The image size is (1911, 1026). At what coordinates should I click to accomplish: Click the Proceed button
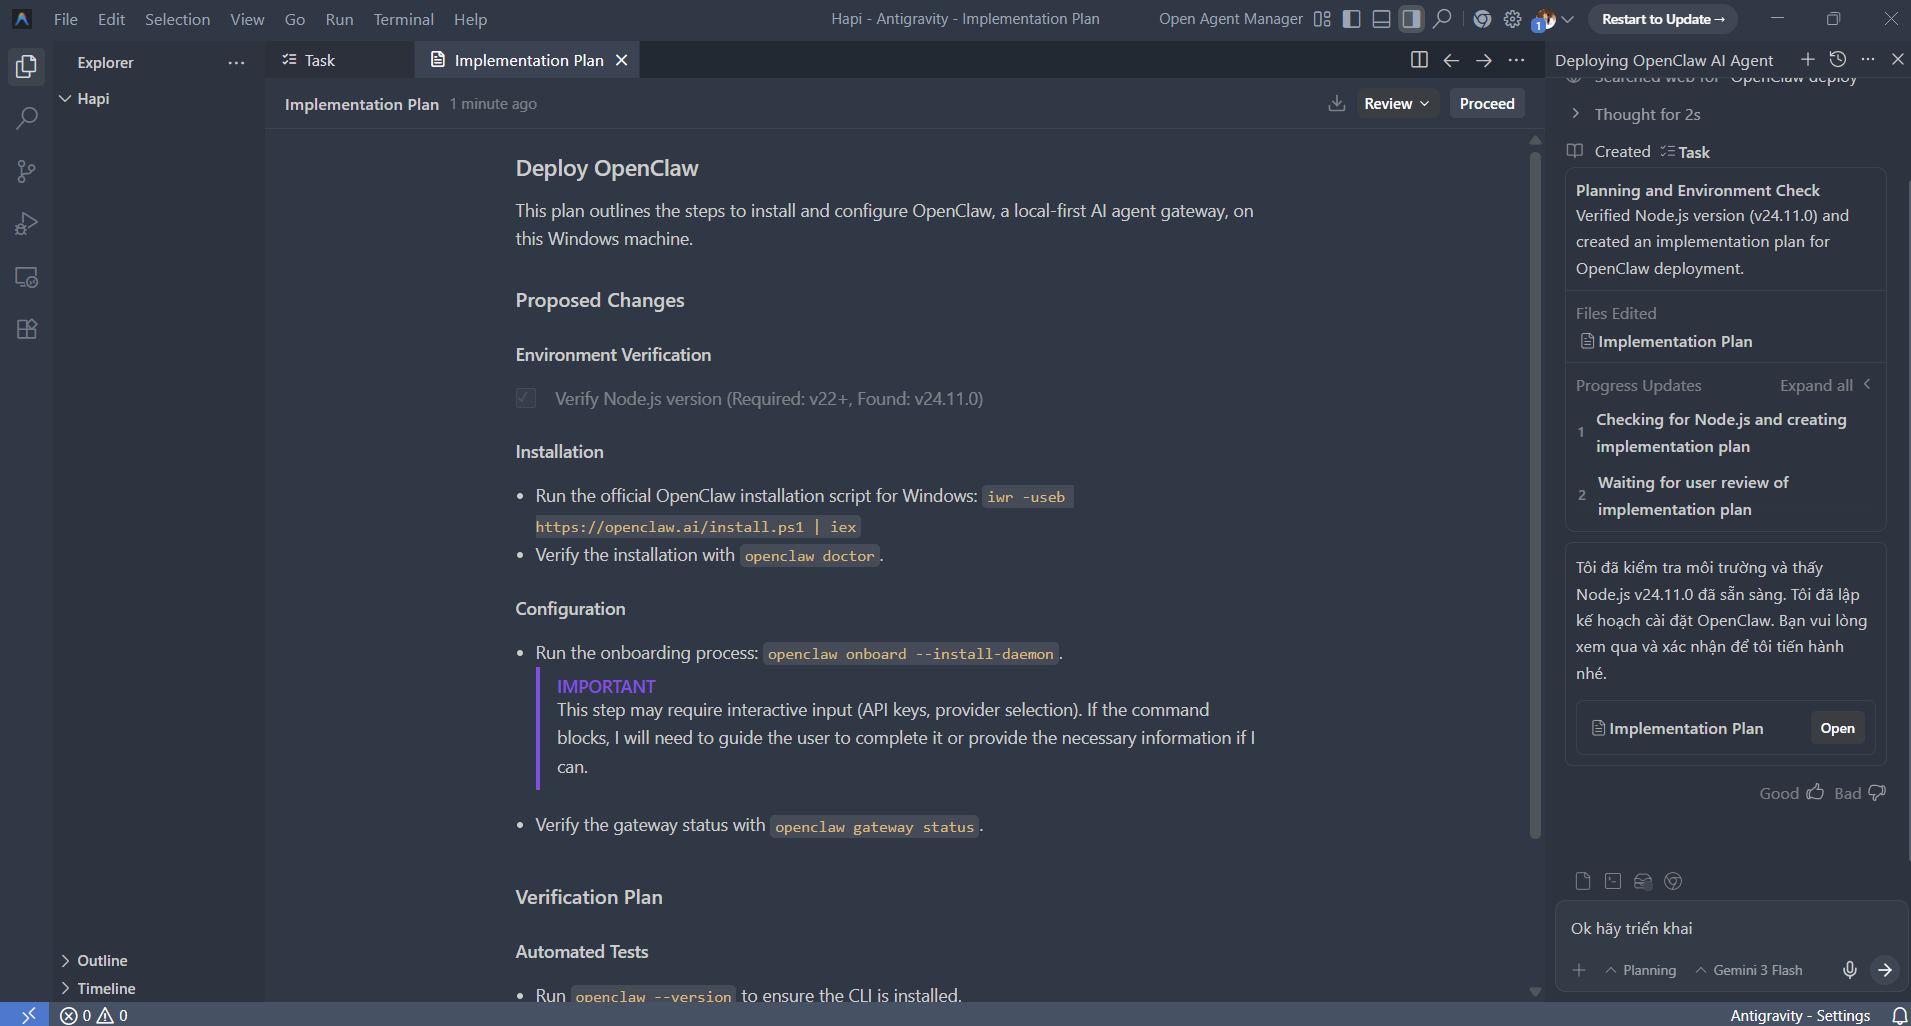1487,103
